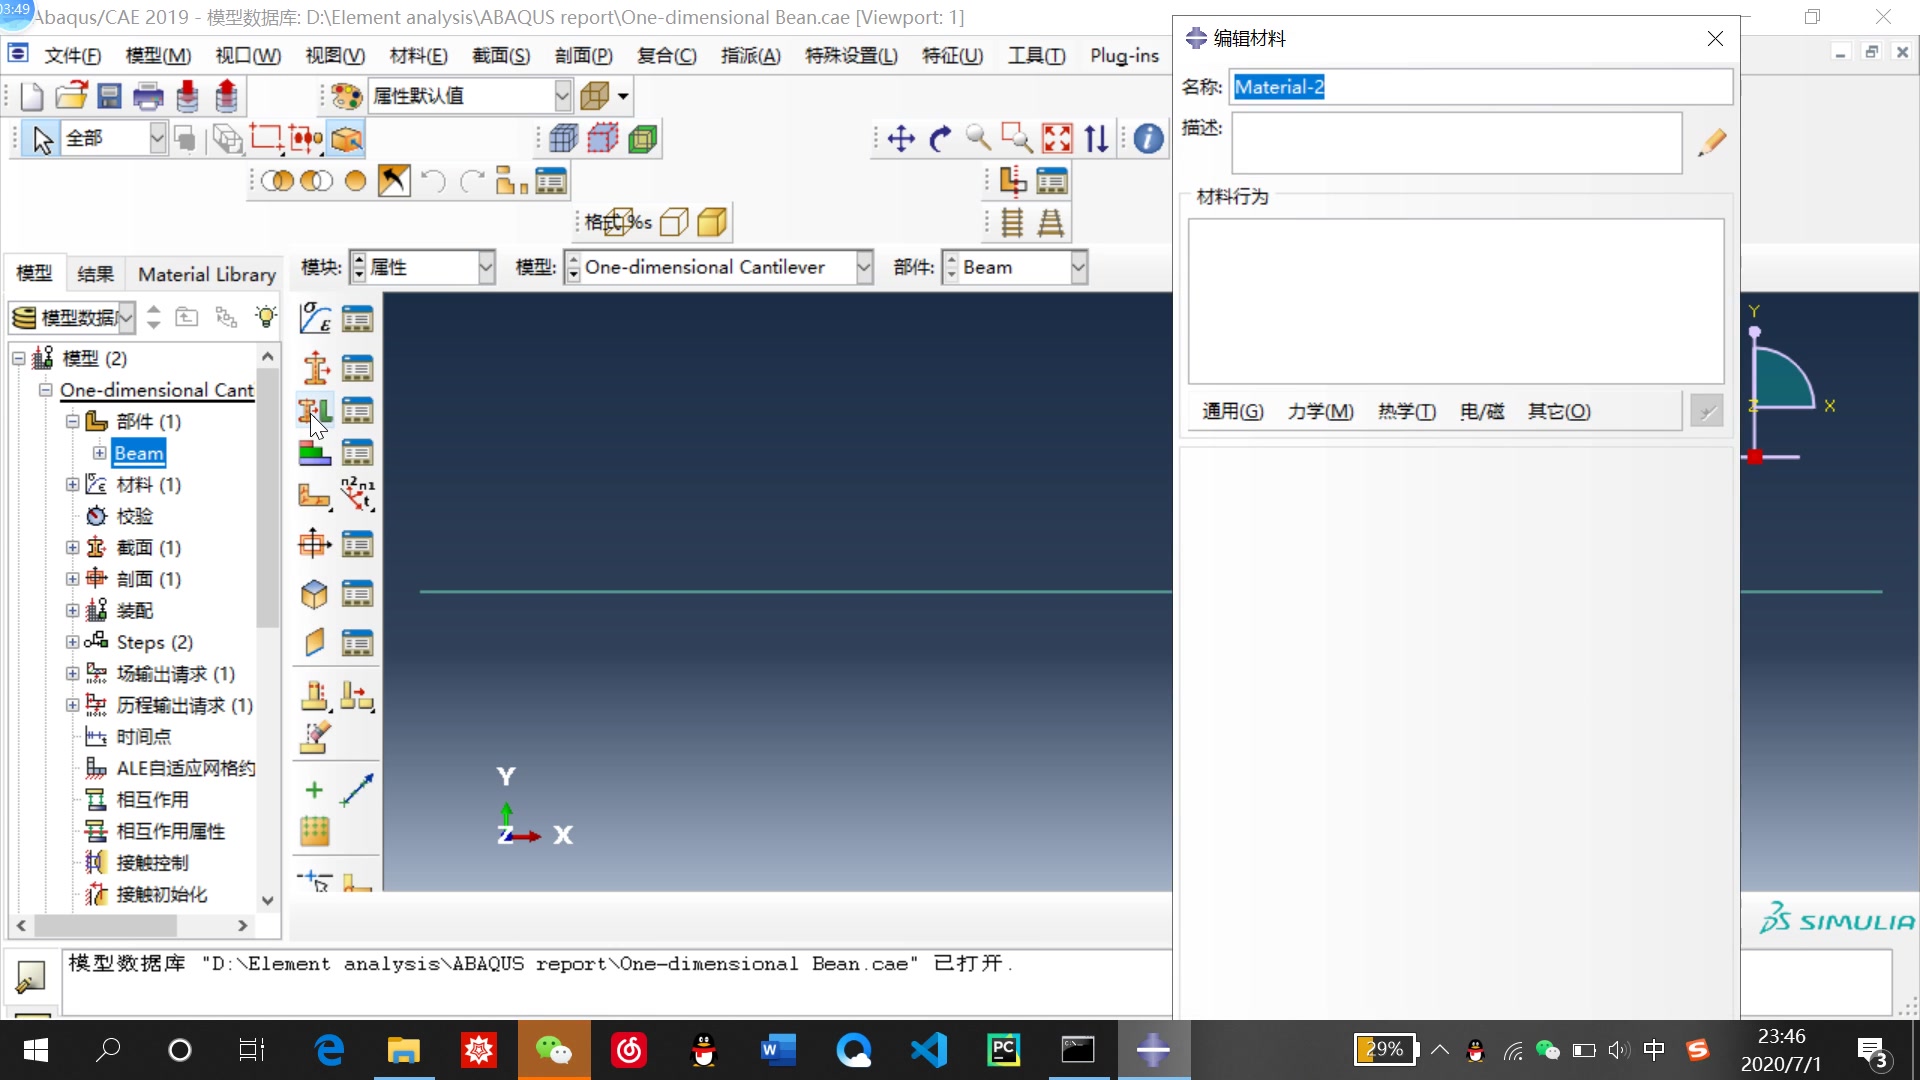Toggle shaded render style icon
The image size is (1920, 1080).
712,222
